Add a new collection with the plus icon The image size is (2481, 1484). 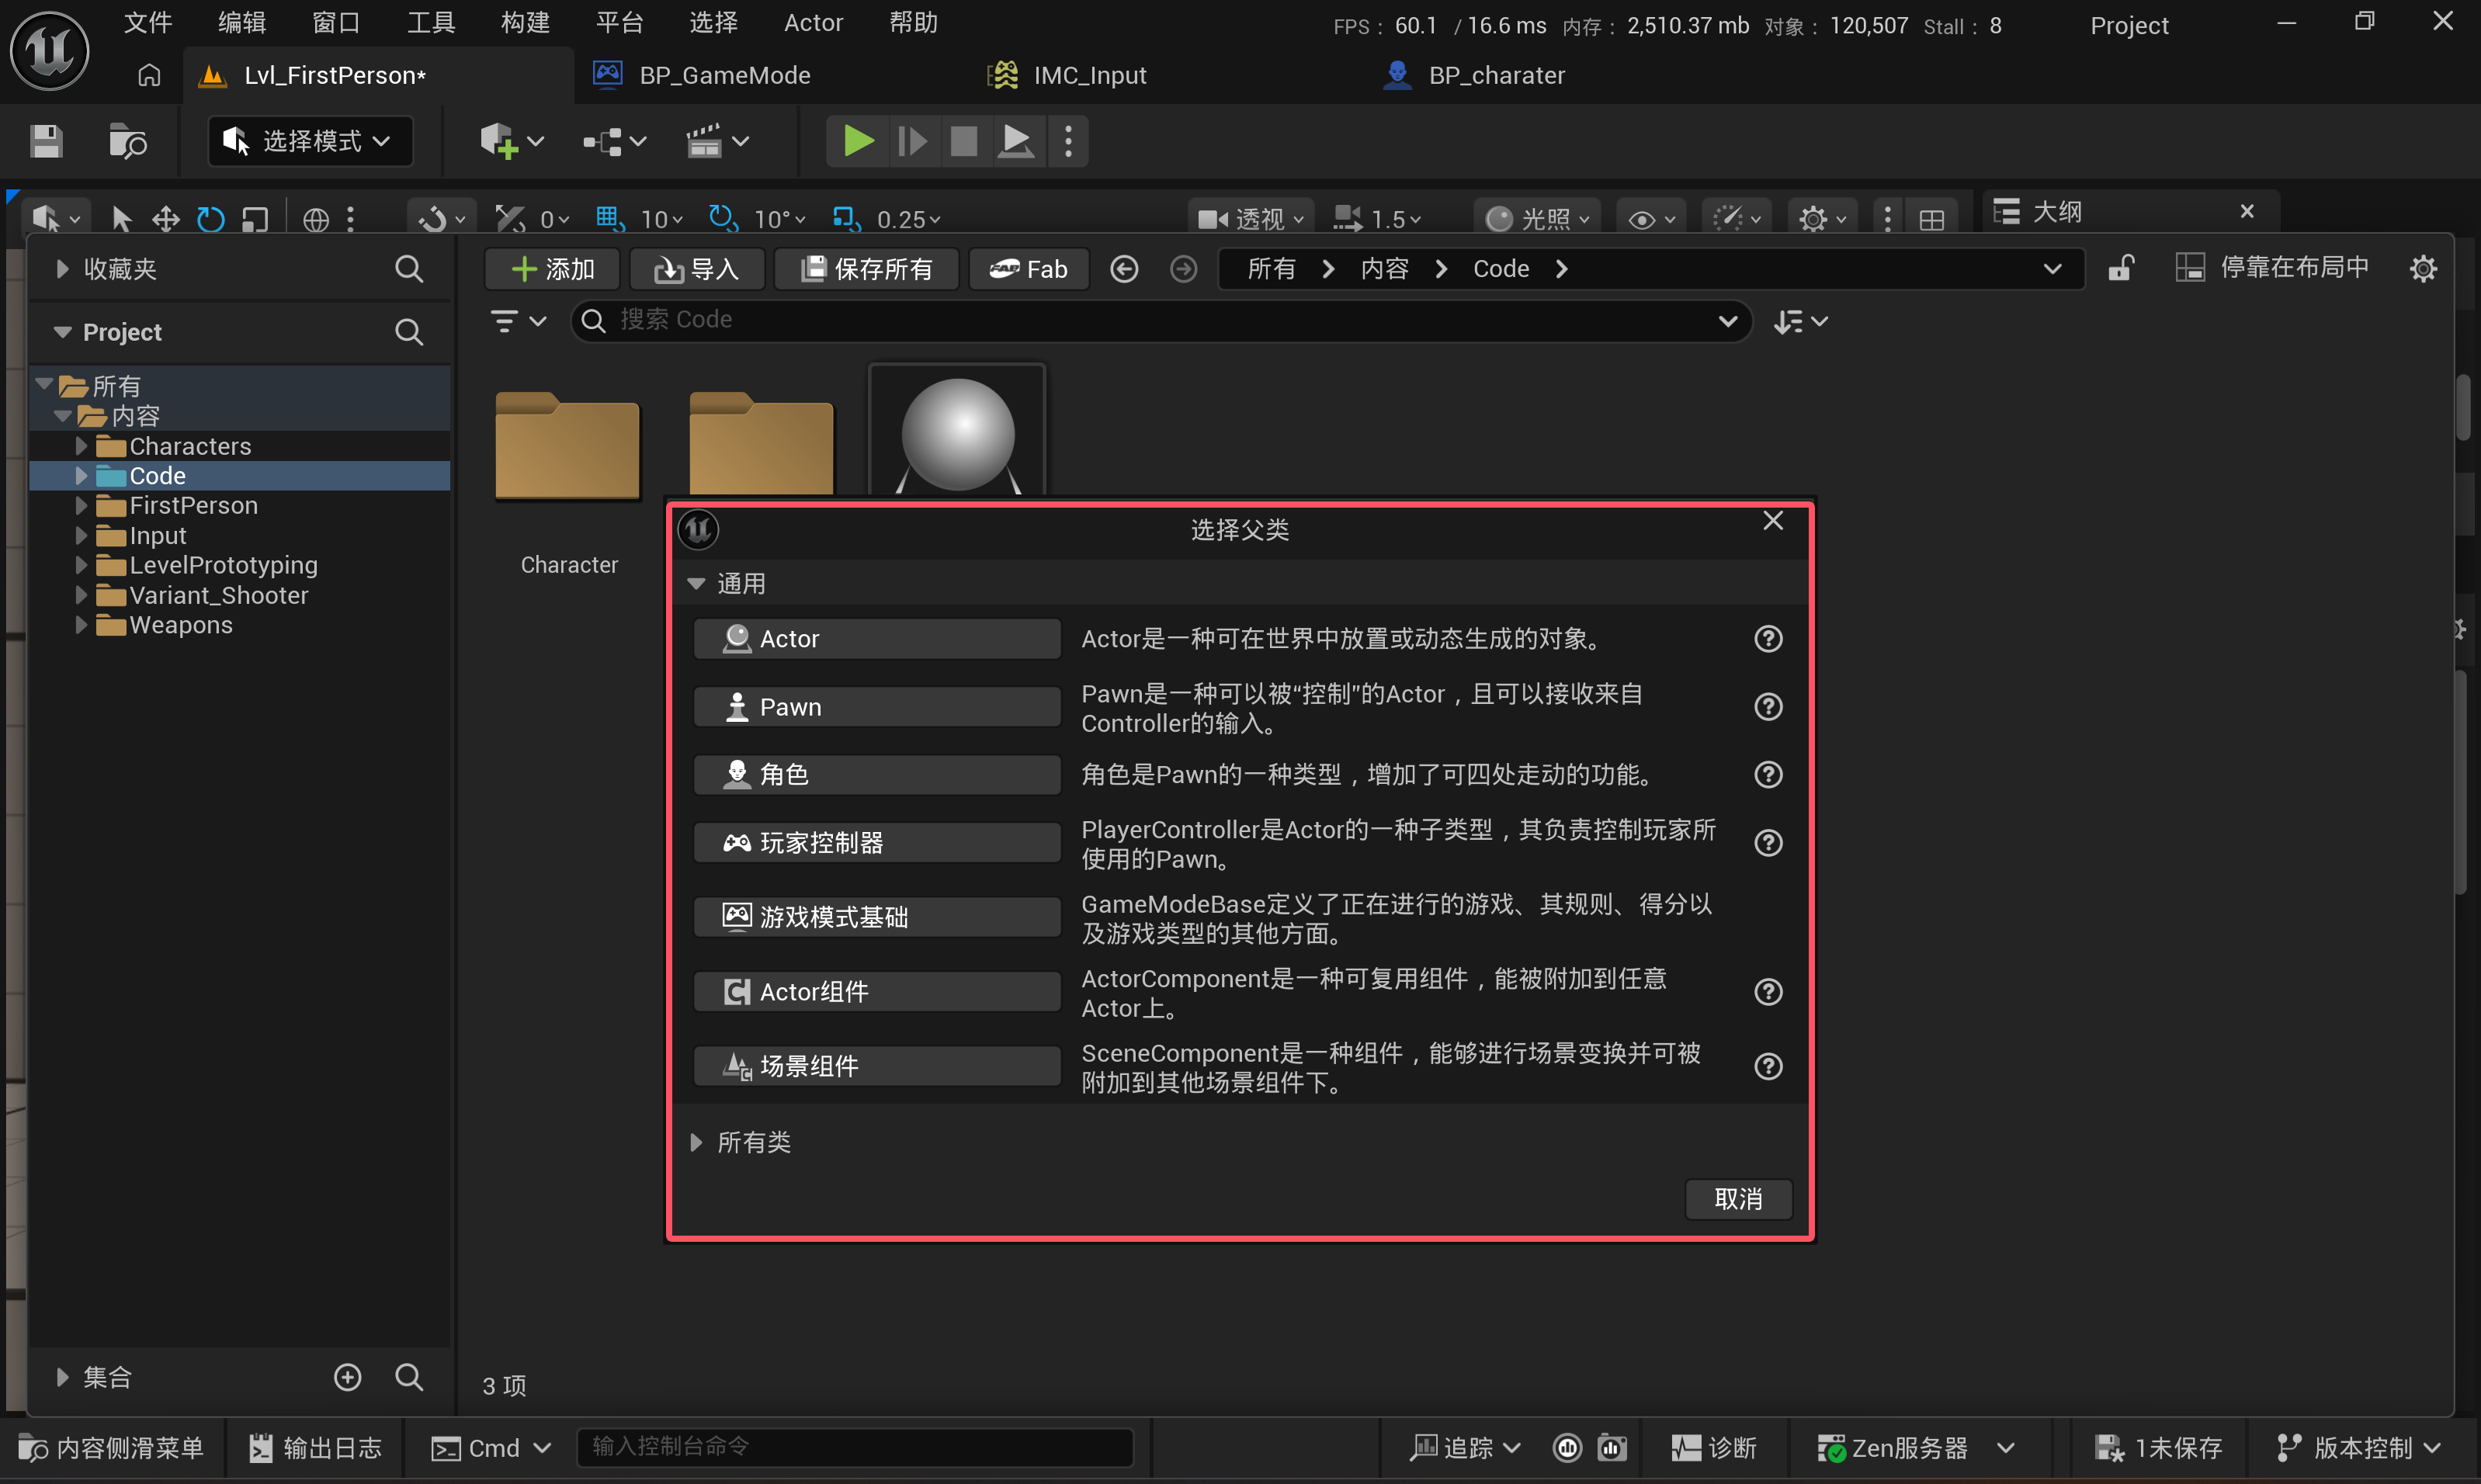point(347,1377)
